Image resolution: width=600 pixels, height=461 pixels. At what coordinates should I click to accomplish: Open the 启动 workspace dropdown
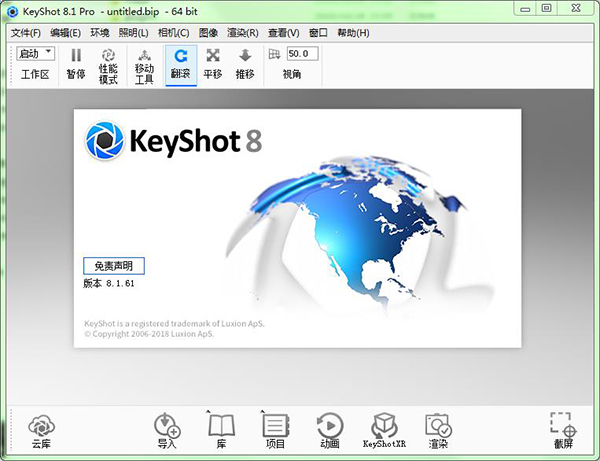coord(36,54)
